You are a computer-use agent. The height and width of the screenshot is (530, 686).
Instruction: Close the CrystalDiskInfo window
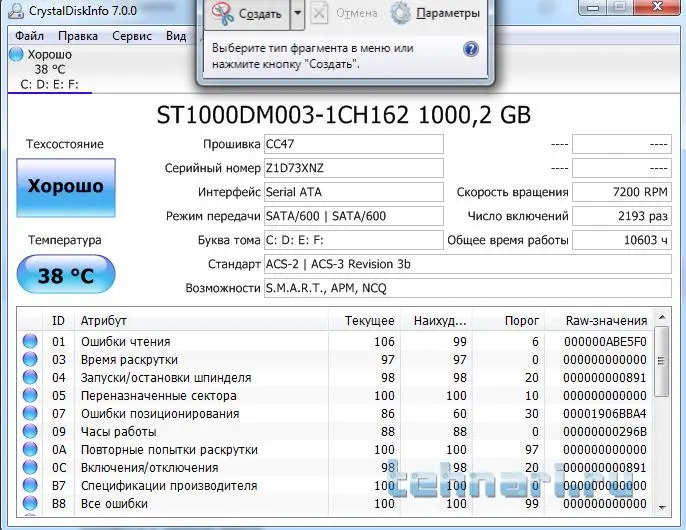[x=657, y=7]
